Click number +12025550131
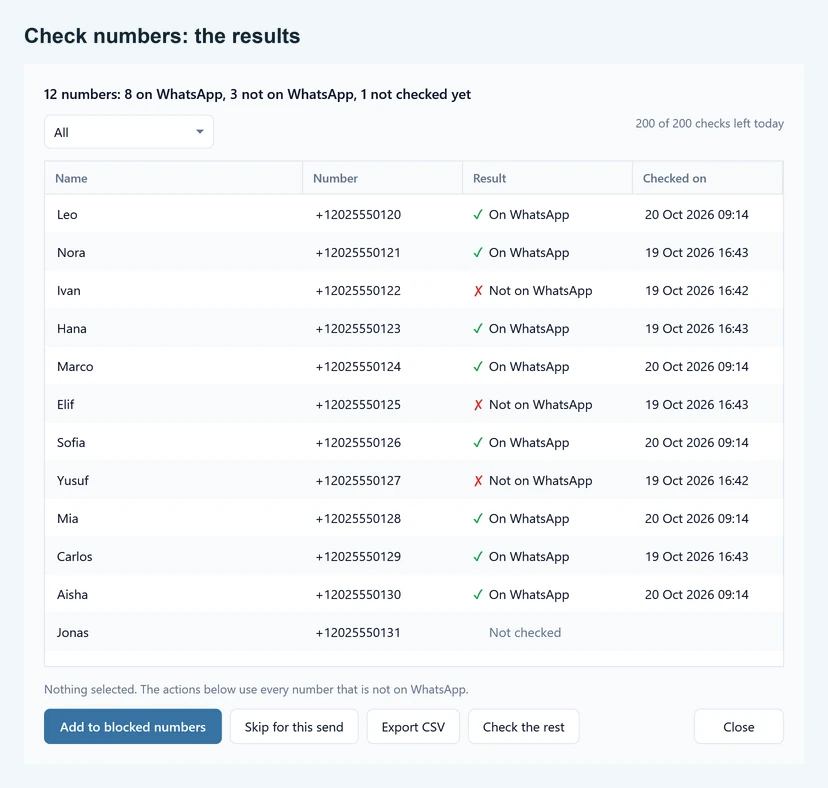 (358, 633)
